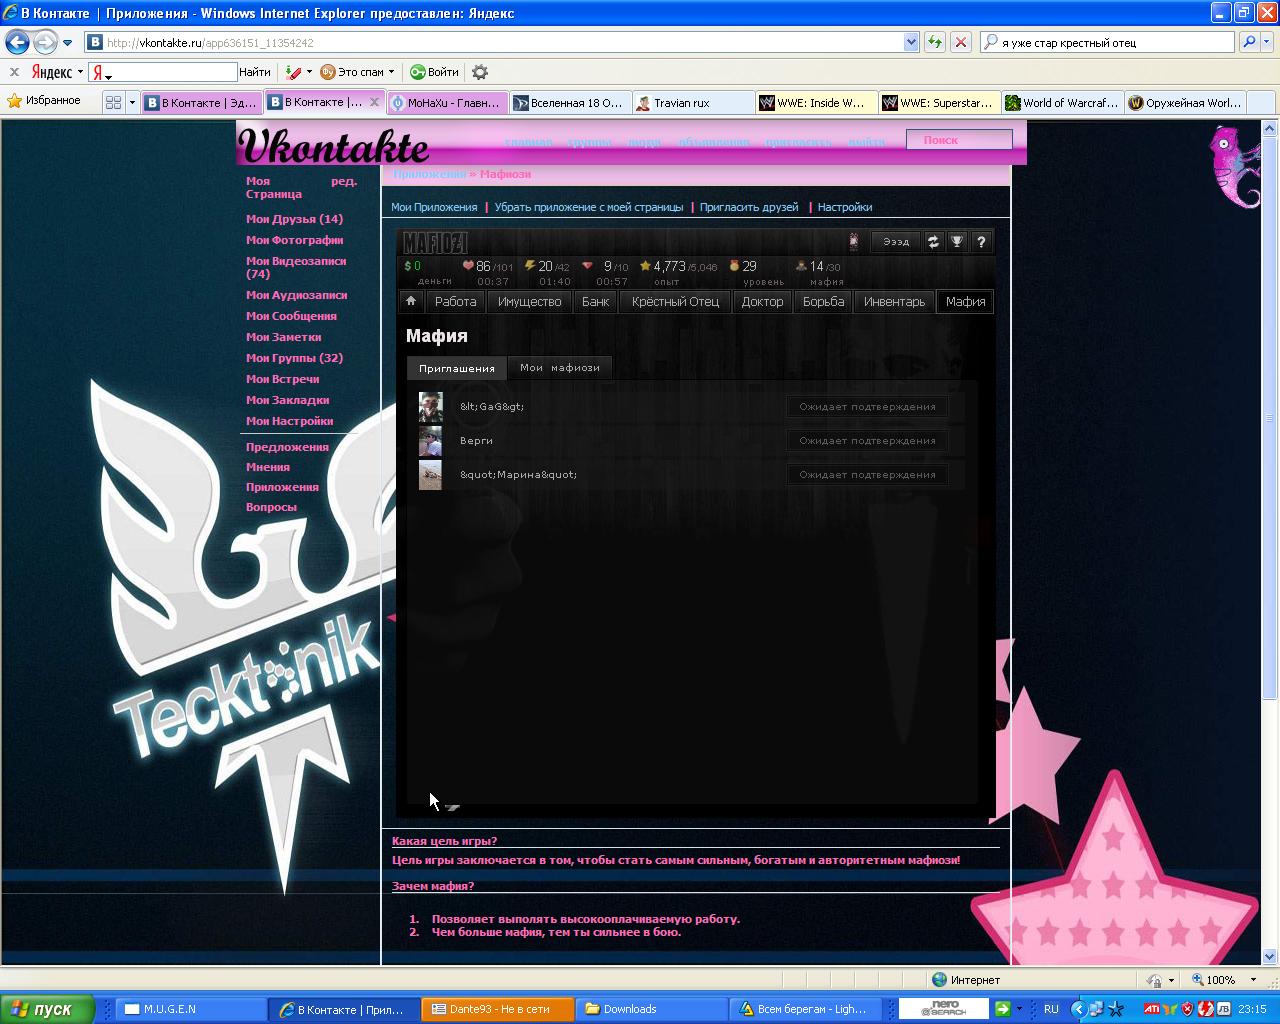Click the refresh arrows icon in the game header
The height and width of the screenshot is (1024, 1280).
933,242
